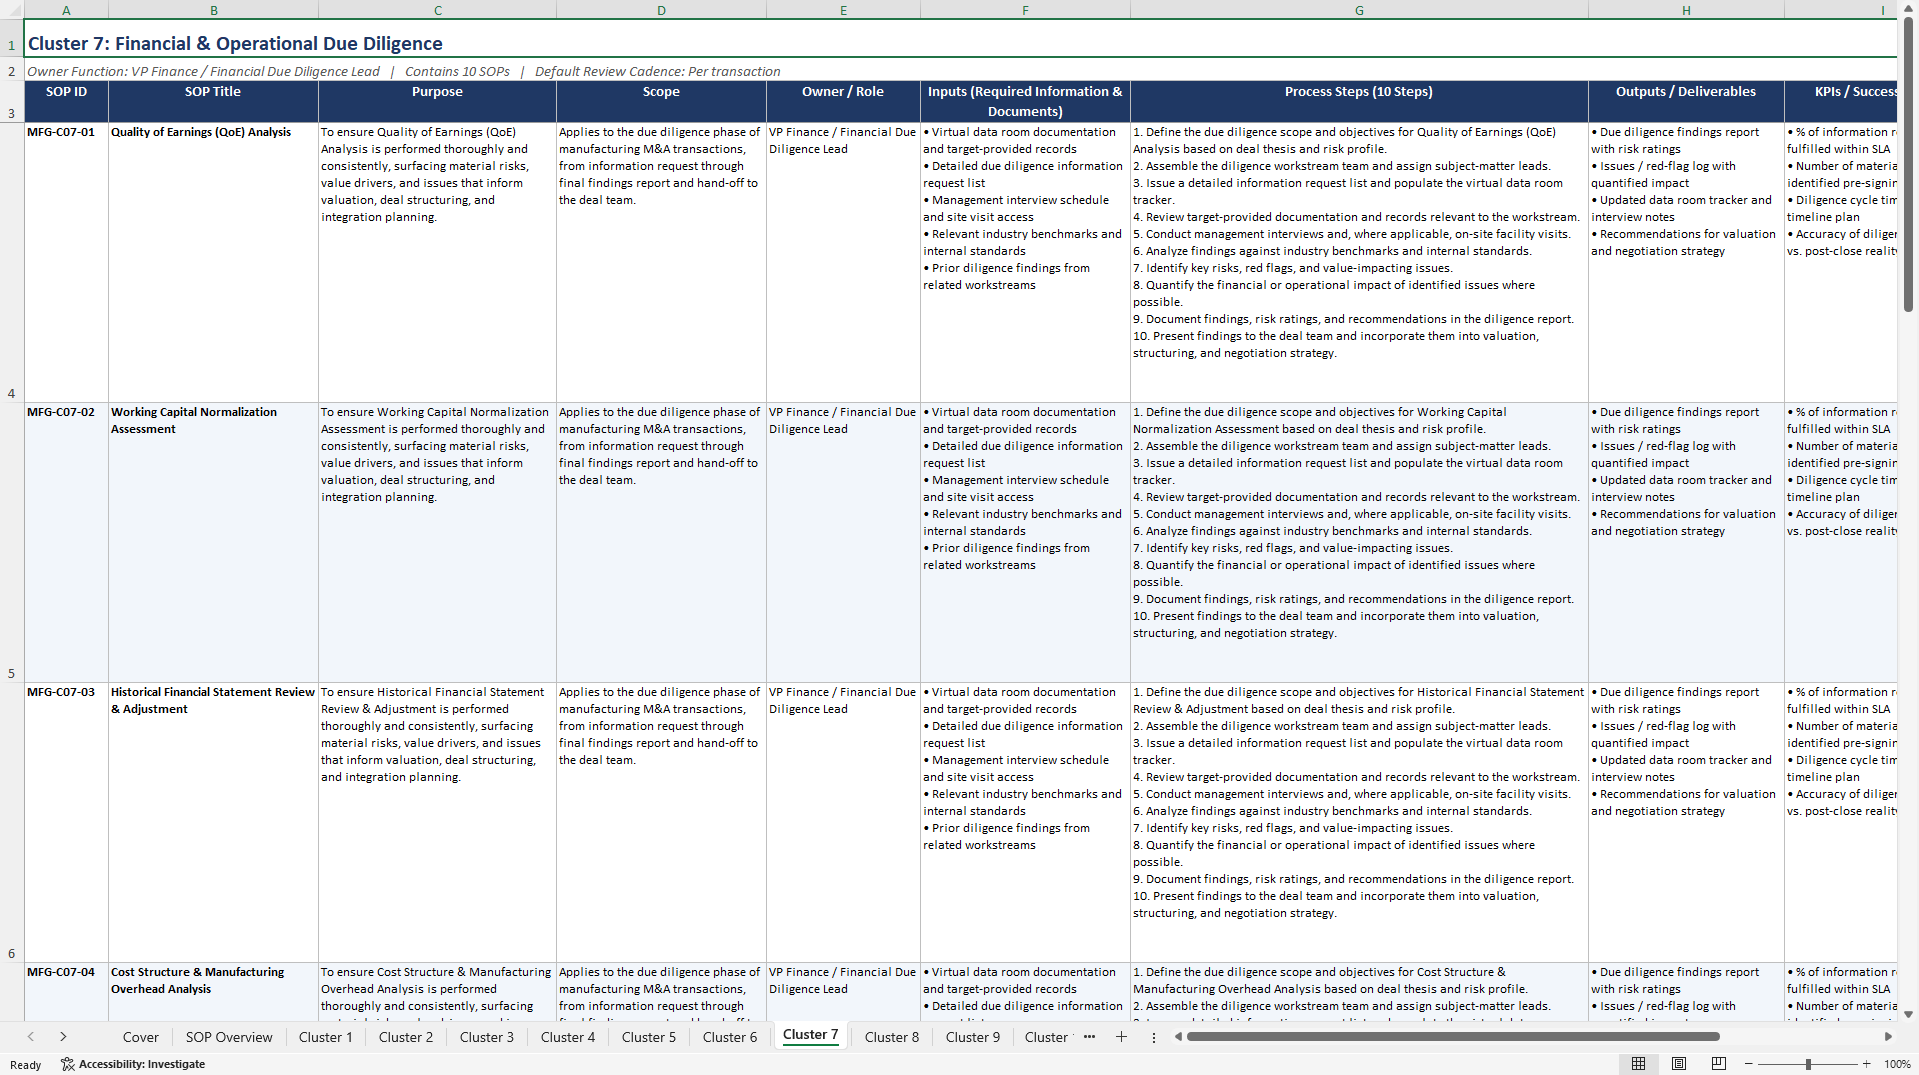Switch to the Cluster 3 sheet tab
This screenshot has height=1075, width=1919.
487,1037
